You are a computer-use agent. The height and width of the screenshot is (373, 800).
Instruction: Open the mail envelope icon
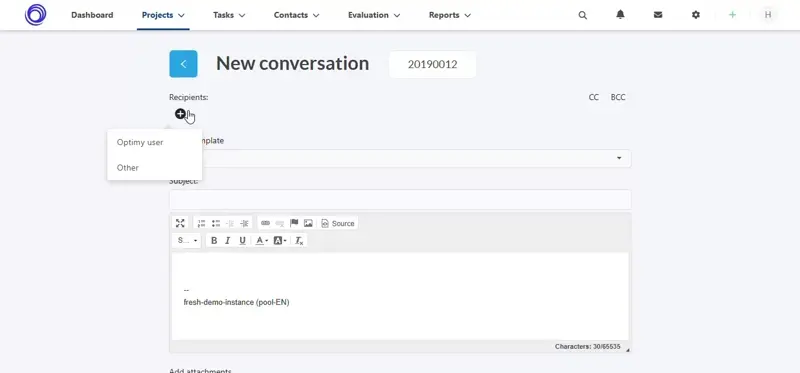(658, 15)
